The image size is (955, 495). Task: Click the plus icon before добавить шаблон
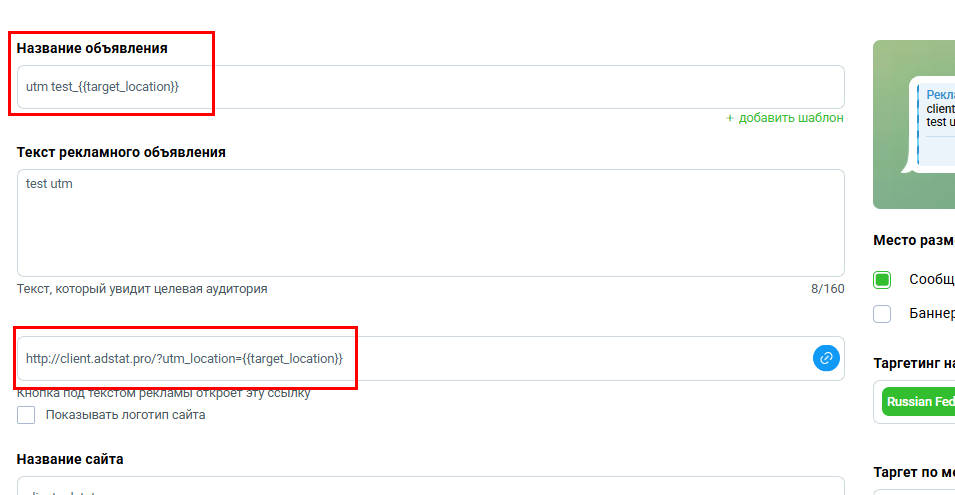(x=730, y=118)
